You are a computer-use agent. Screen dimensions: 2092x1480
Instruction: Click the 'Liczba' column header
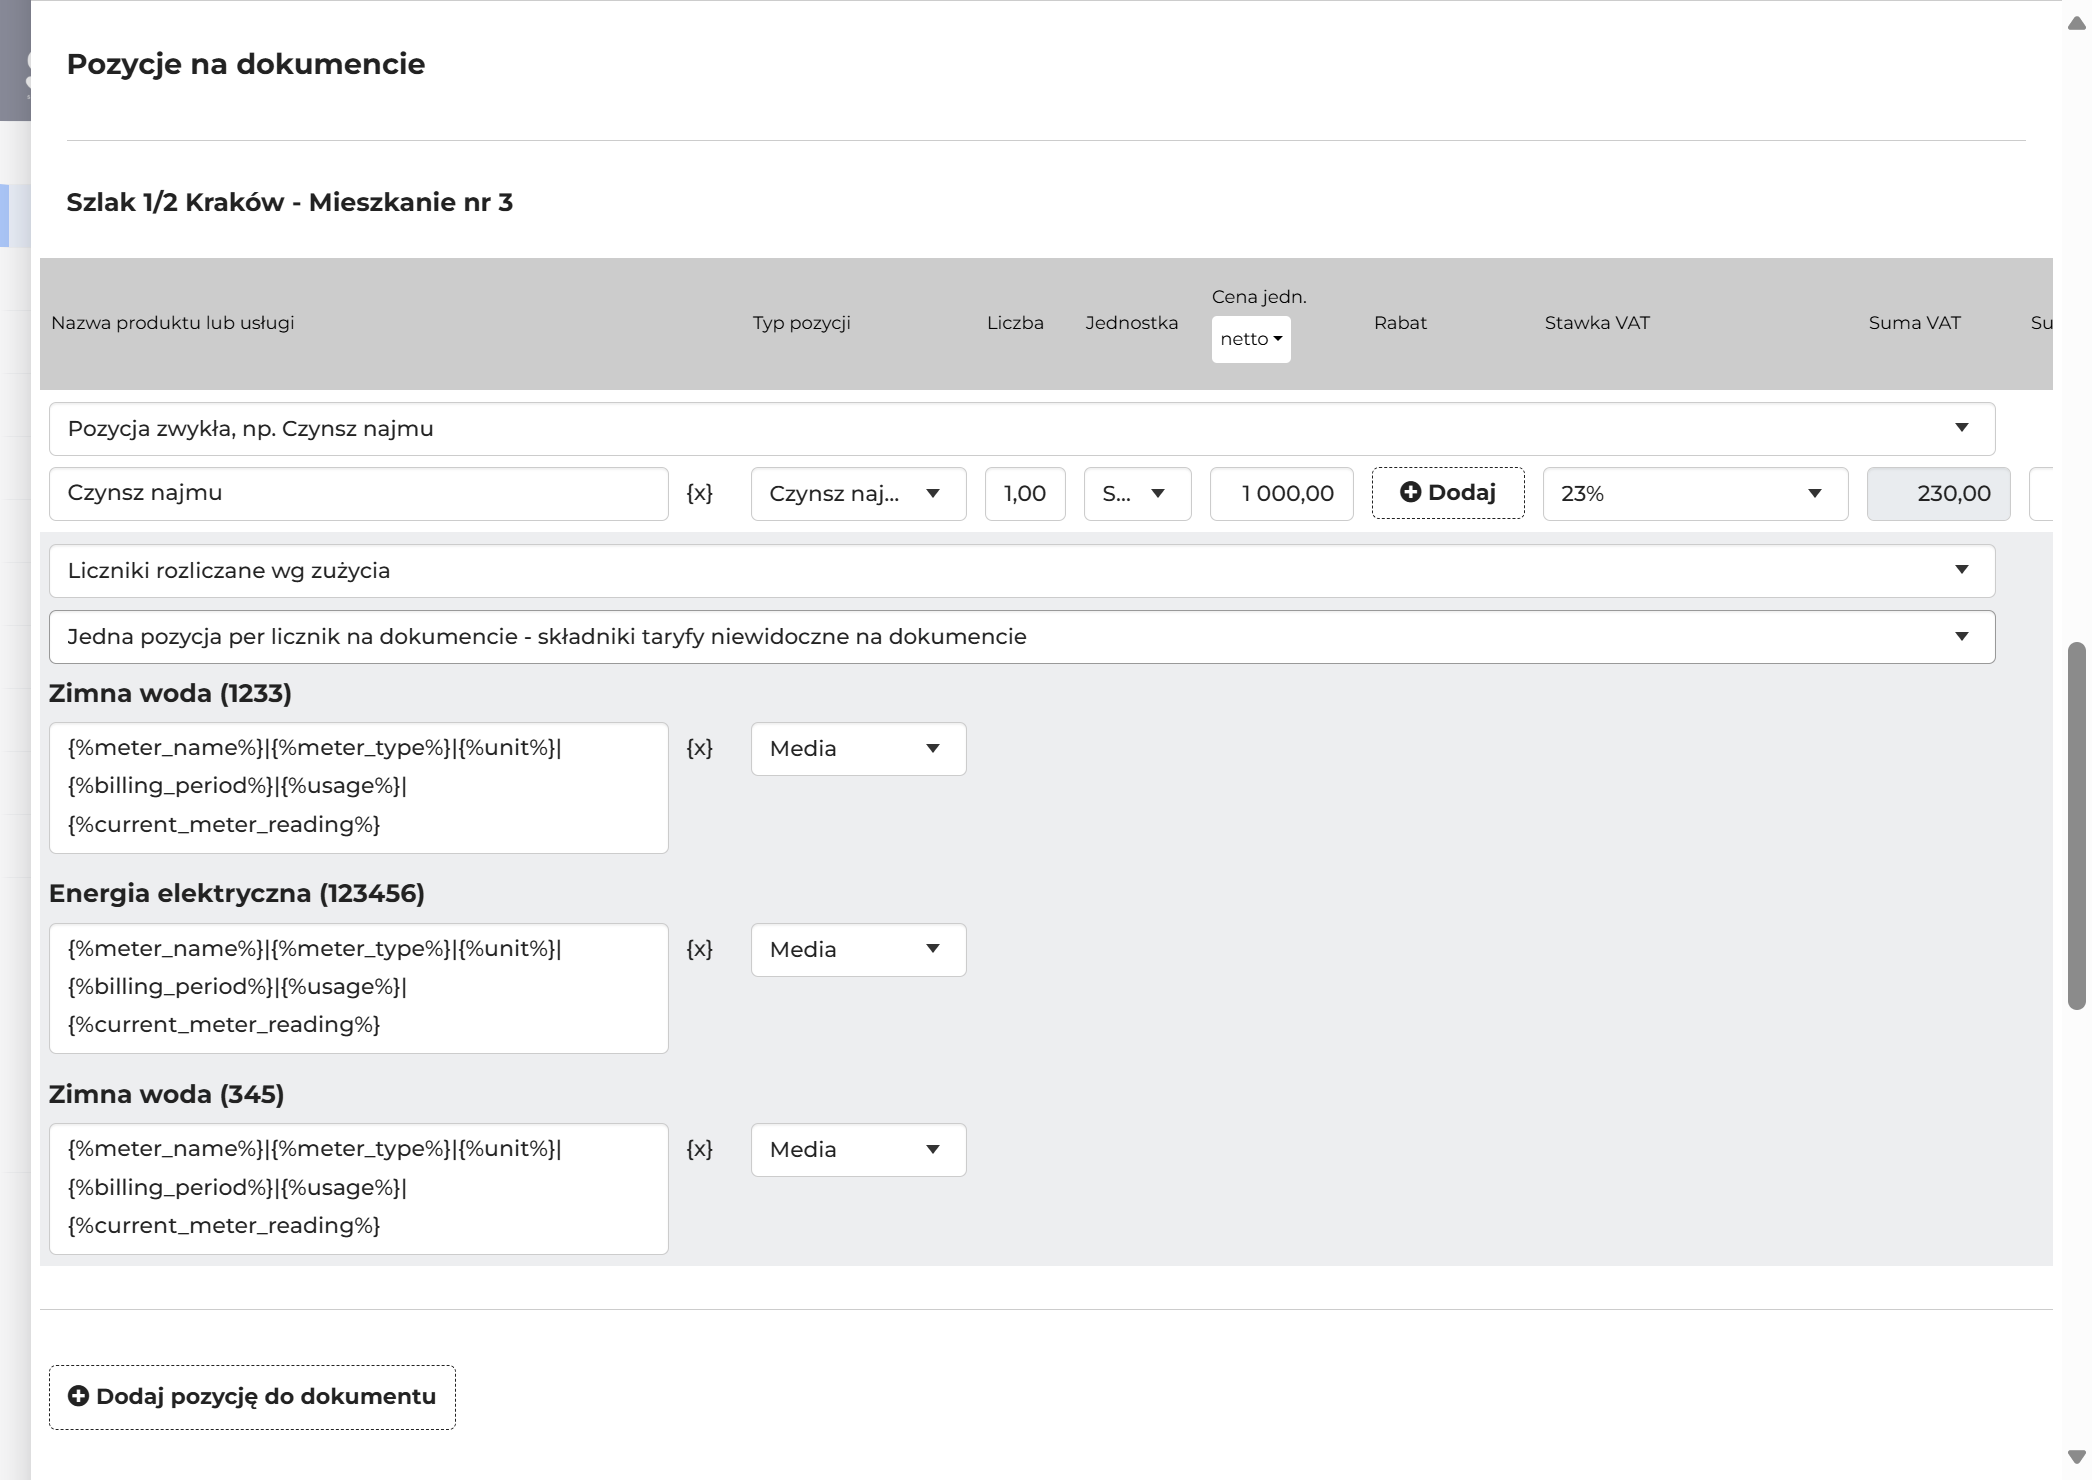click(1015, 323)
